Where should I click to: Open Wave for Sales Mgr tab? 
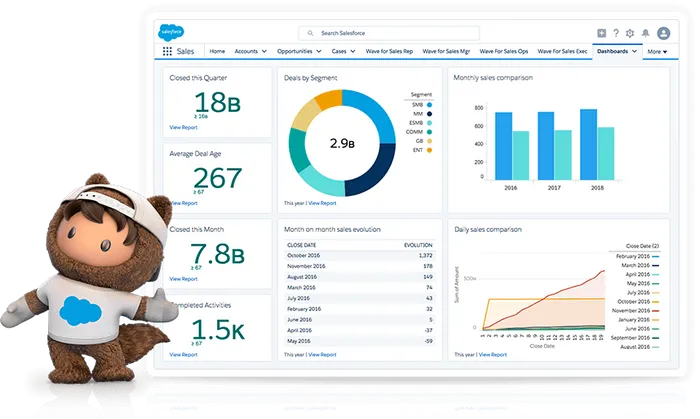click(446, 51)
